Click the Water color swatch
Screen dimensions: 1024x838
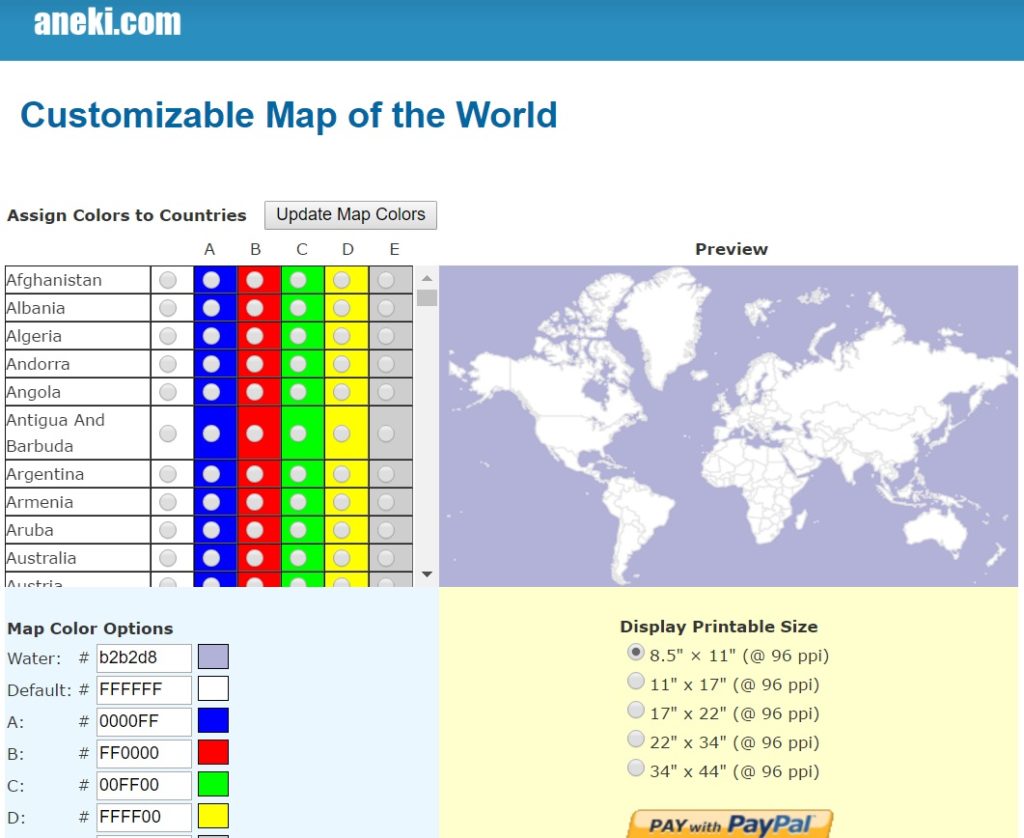[x=213, y=657]
